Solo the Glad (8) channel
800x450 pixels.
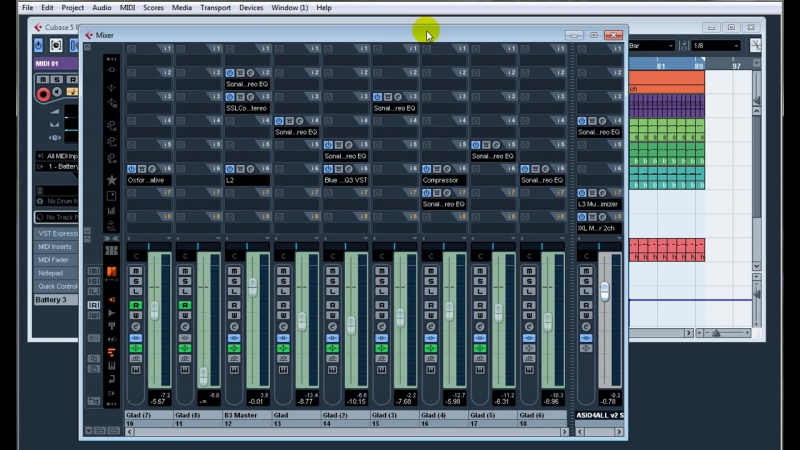[x=185, y=281]
